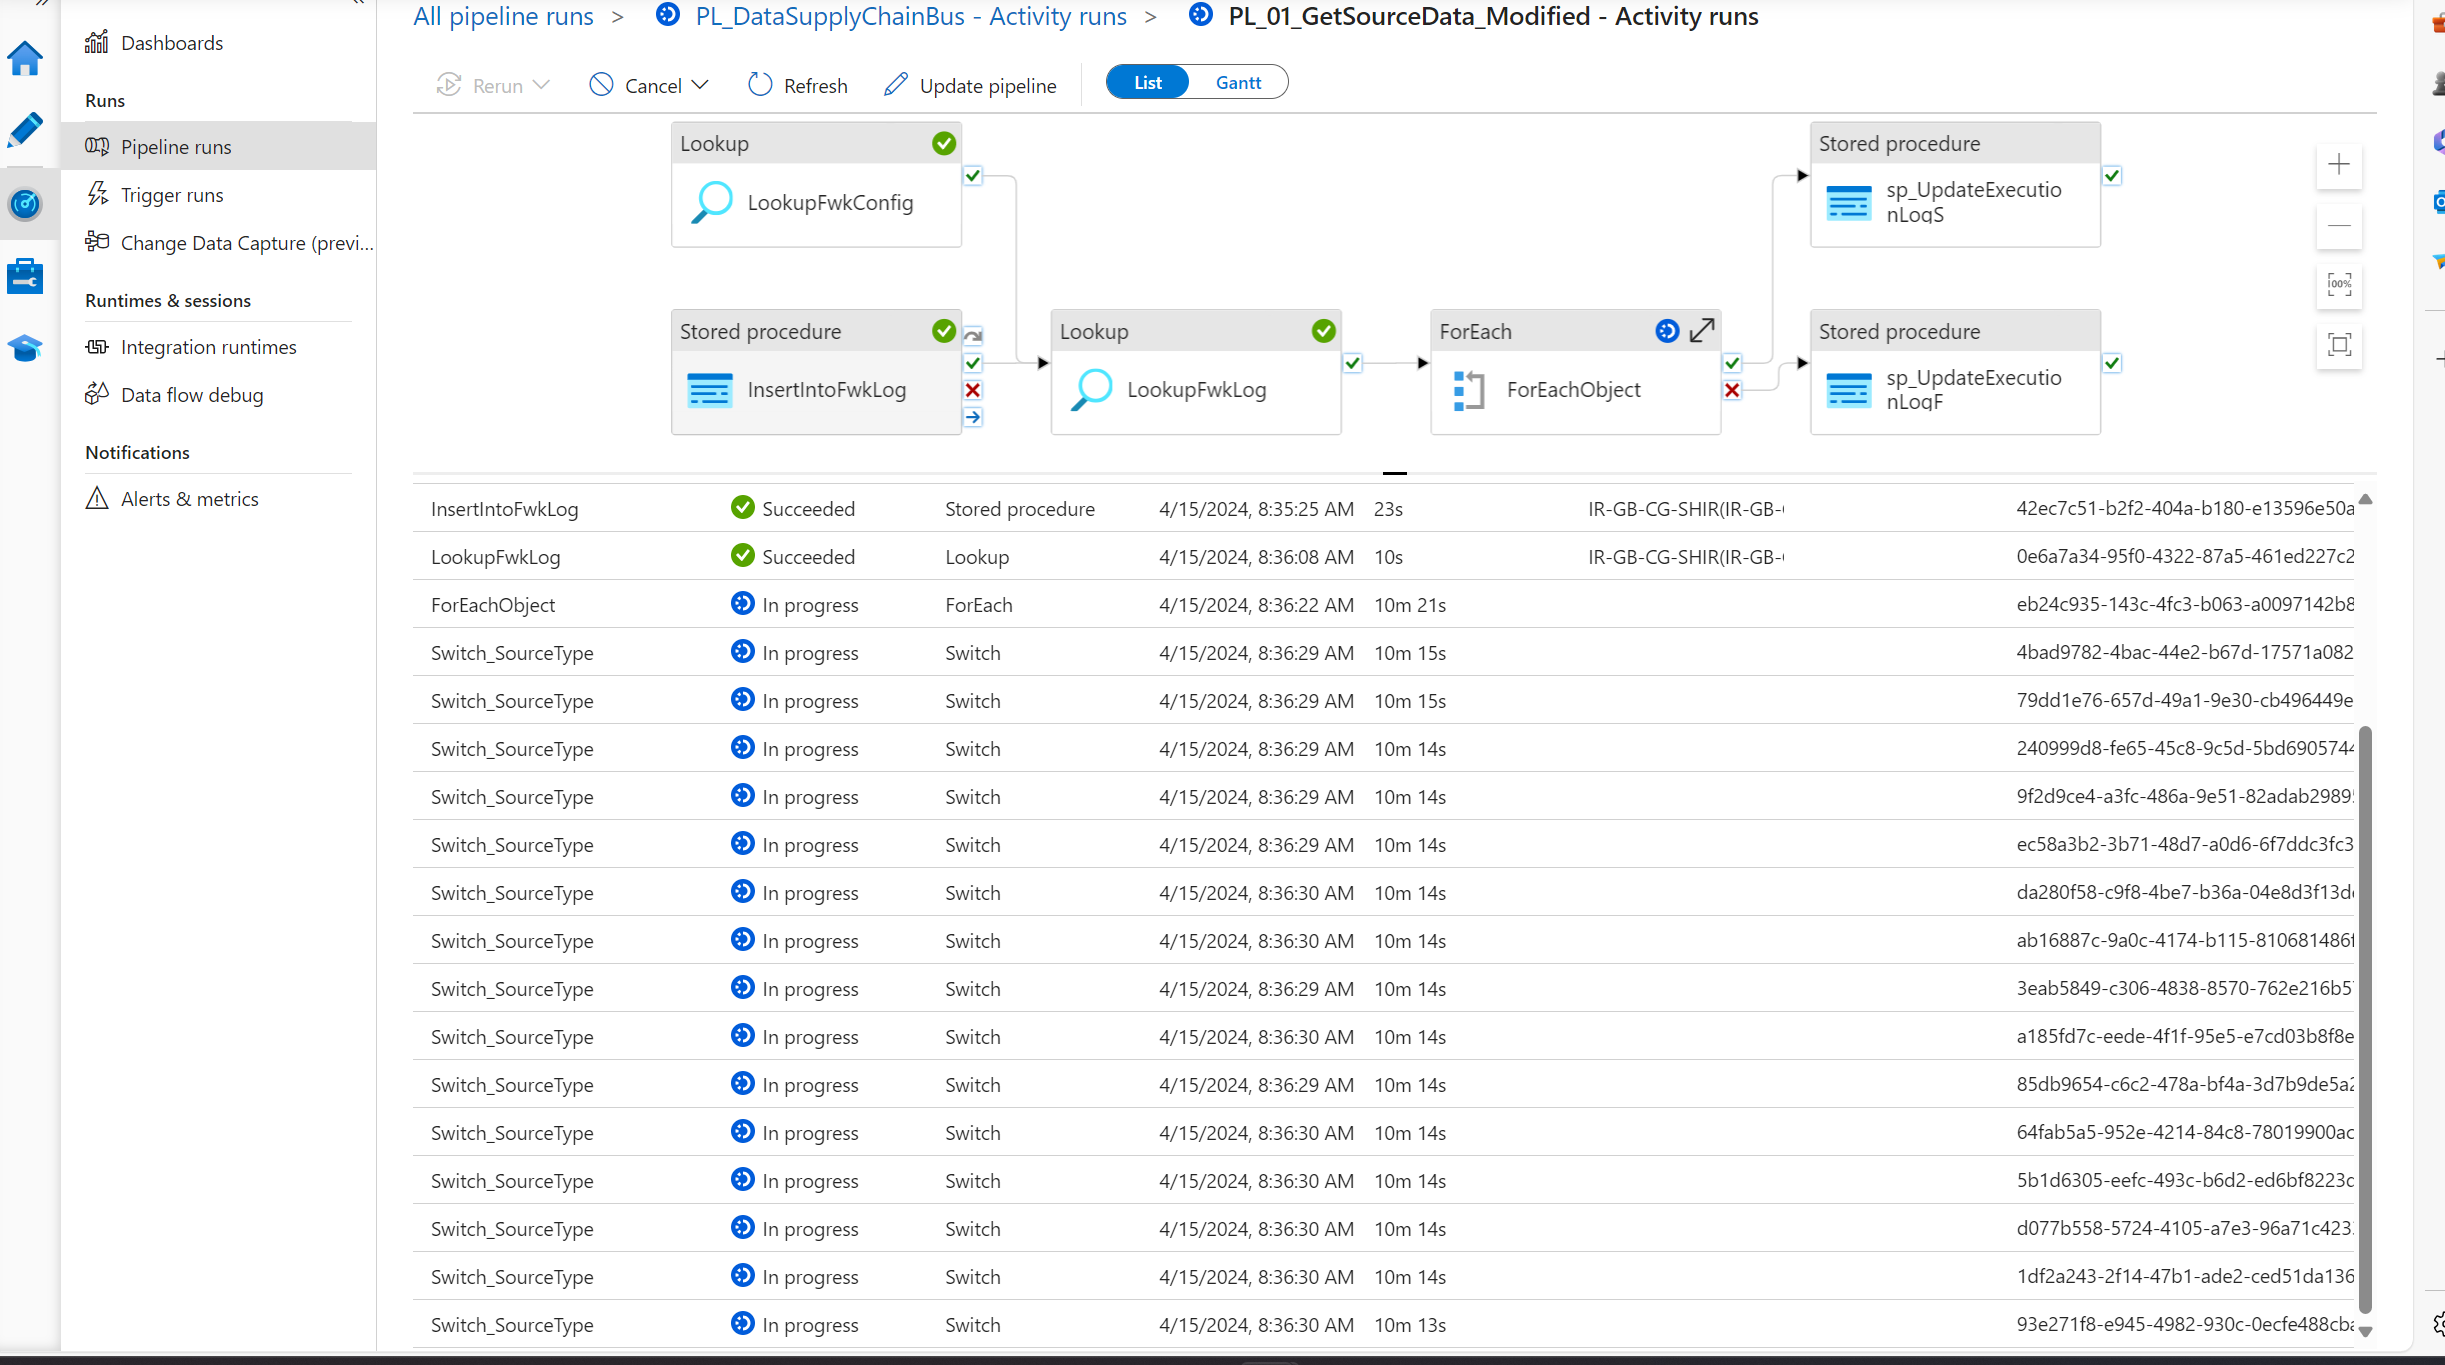Open the Rerun dropdown menu
This screenshot has width=2445, height=1365.
tap(539, 85)
